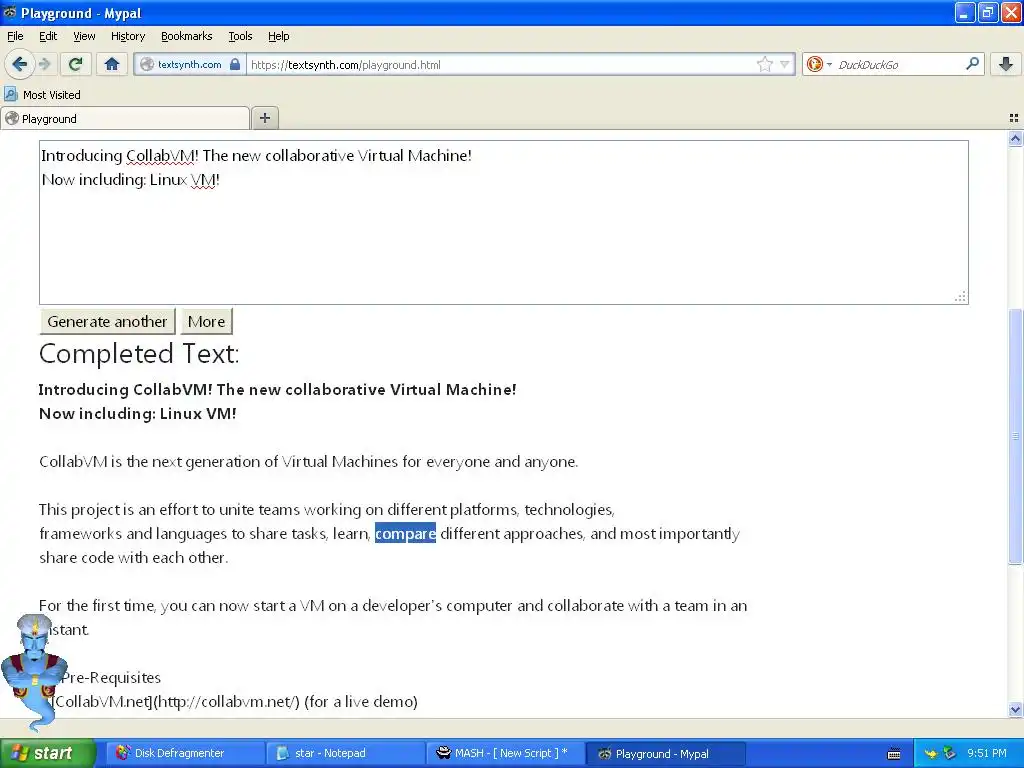Click the Mypal raccoon title bar icon
Viewport: 1024px width, 768px height.
(x=9, y=12)
